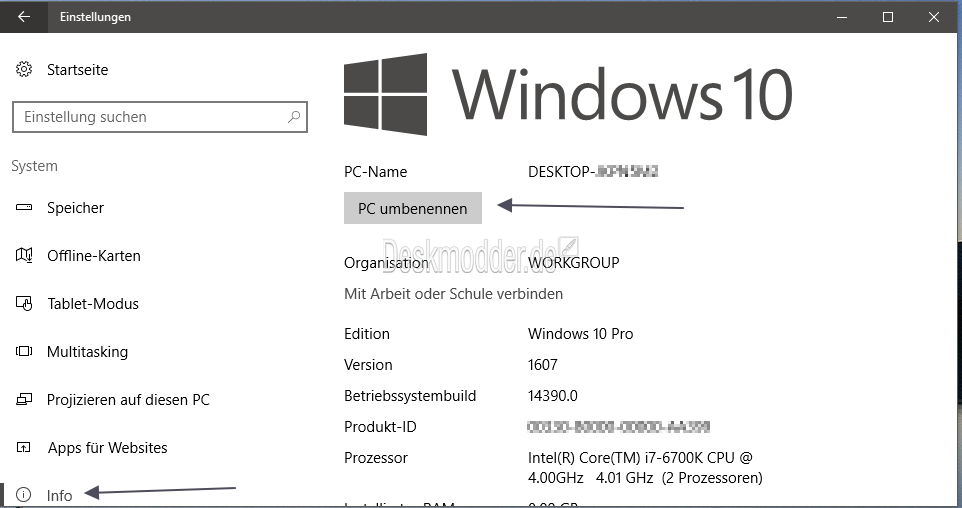The image size is (962, 508).
Task: Select the Multitasking icon
Action: 24,351
